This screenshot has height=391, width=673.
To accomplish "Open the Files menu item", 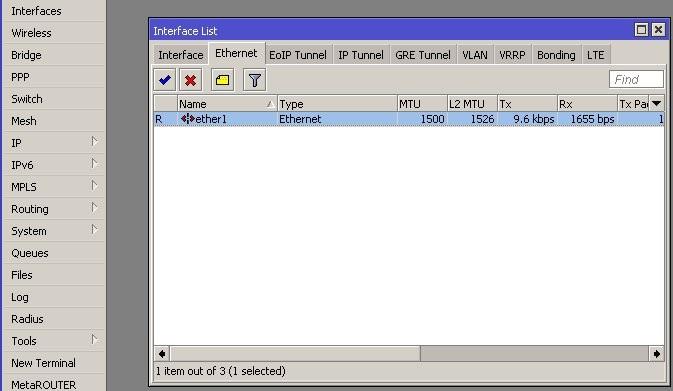I will pyautogui.click(x=54, y=275).
